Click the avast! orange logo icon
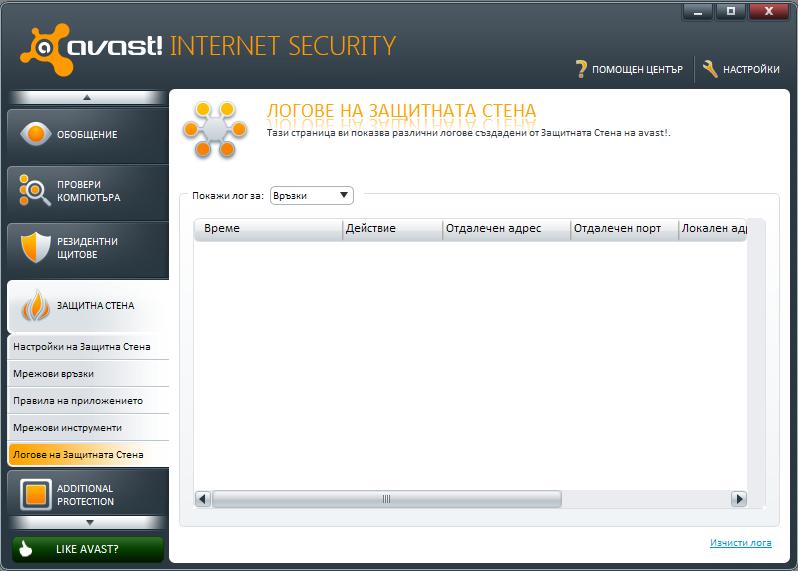The width and height of the screenshot is (798, 571). coord(45,49)
